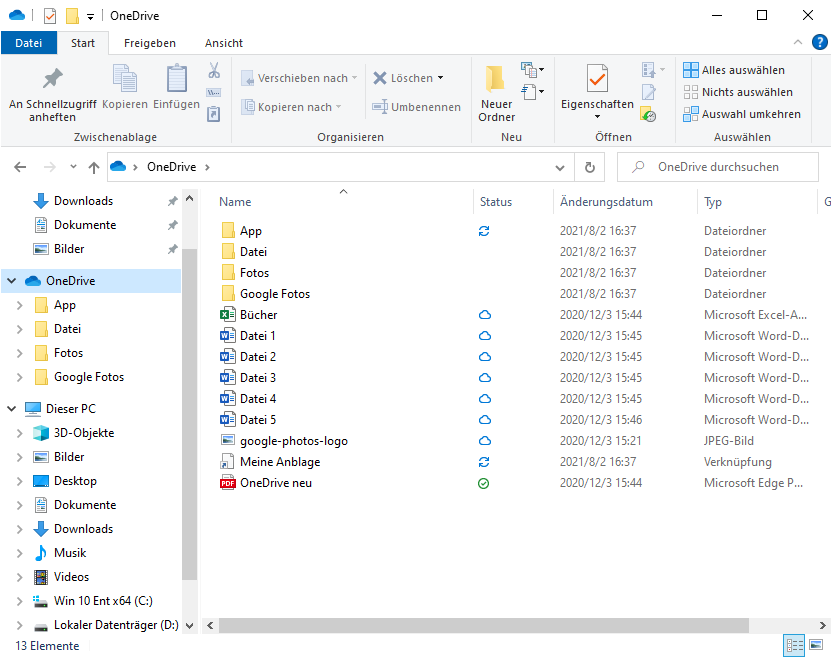Switch to details view toggle
This screenshot has height=658, width=832.
pyautogui.click(x=795, y=646)
